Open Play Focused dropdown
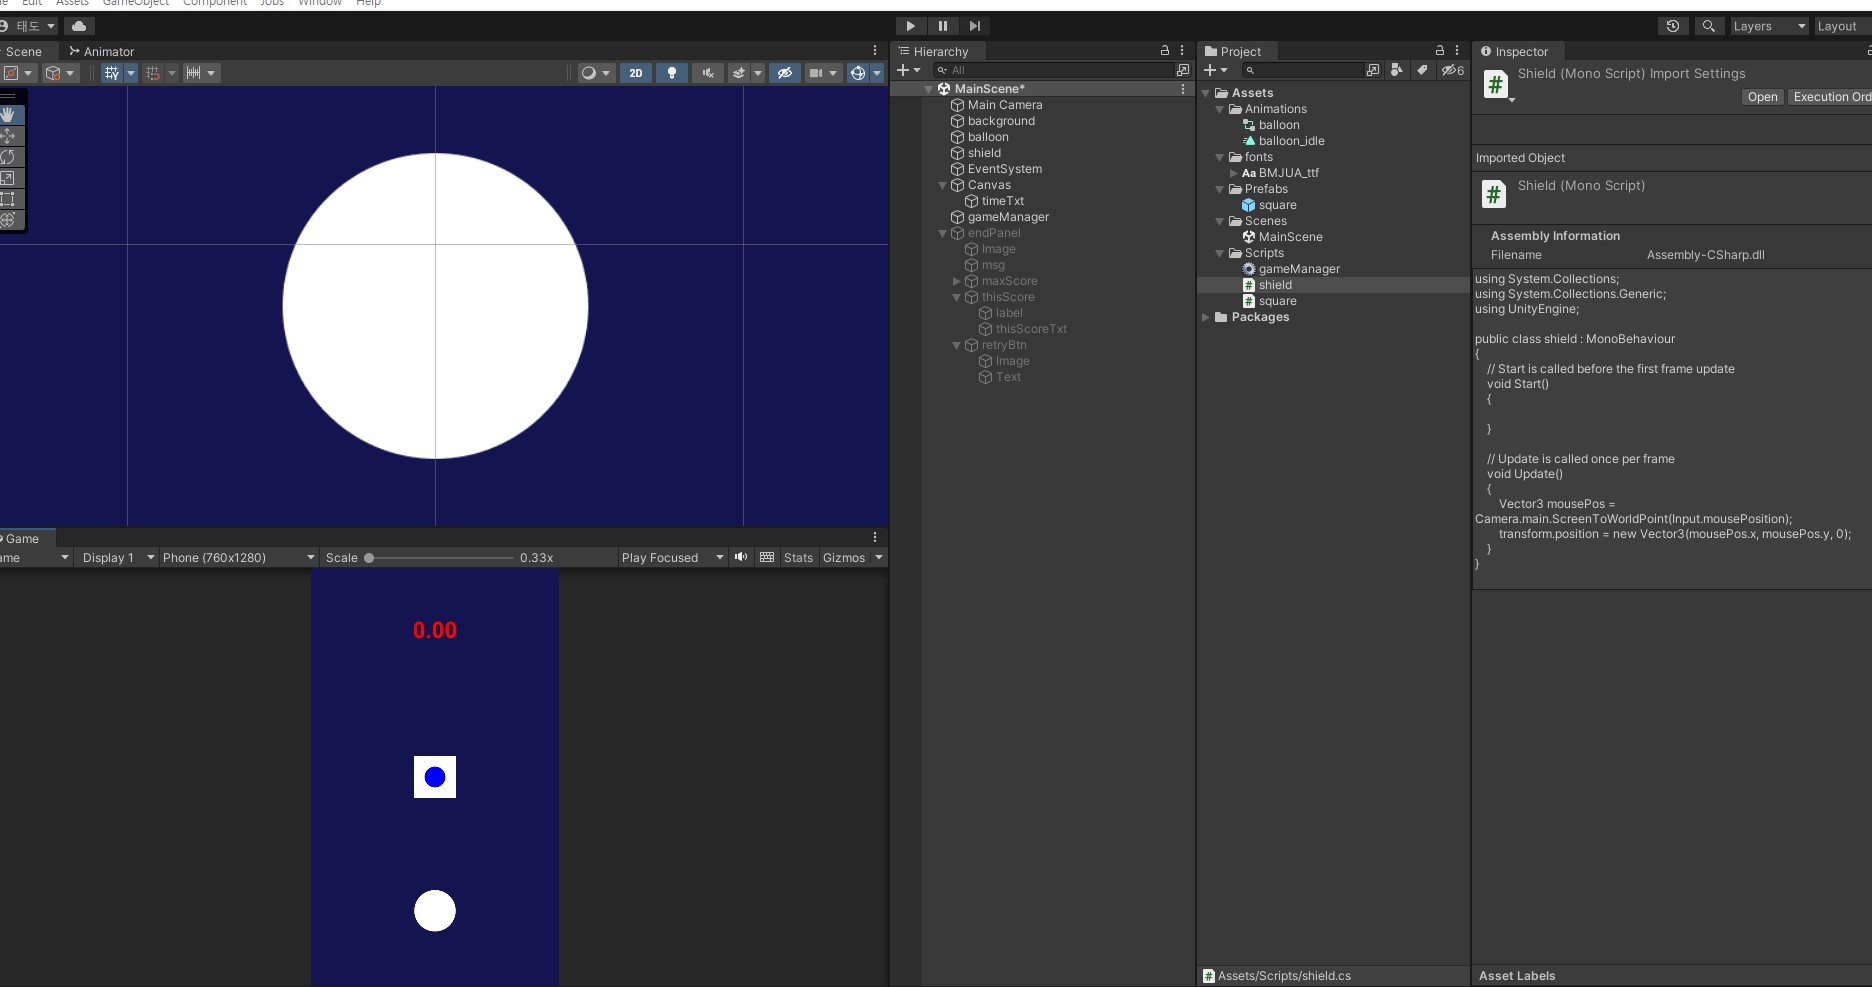Screen dimensions: 1872x987 pos(672,558)
